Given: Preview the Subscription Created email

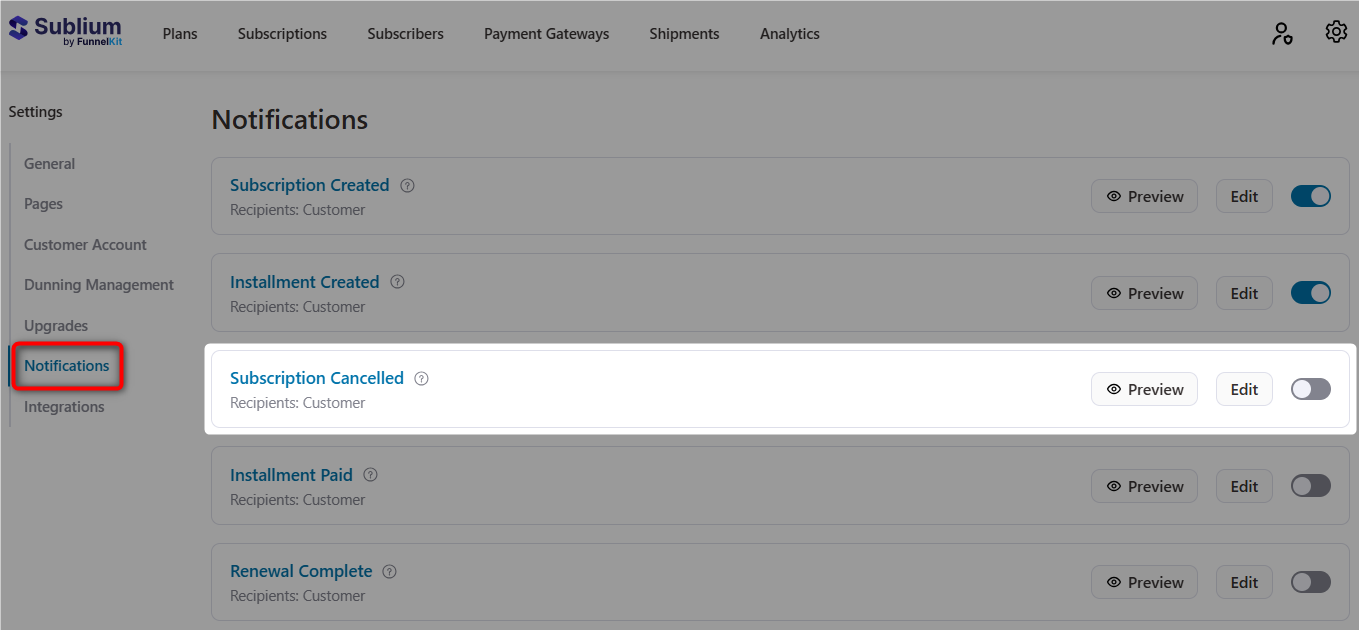Looking at the screenshot, I should point(1144,196).
